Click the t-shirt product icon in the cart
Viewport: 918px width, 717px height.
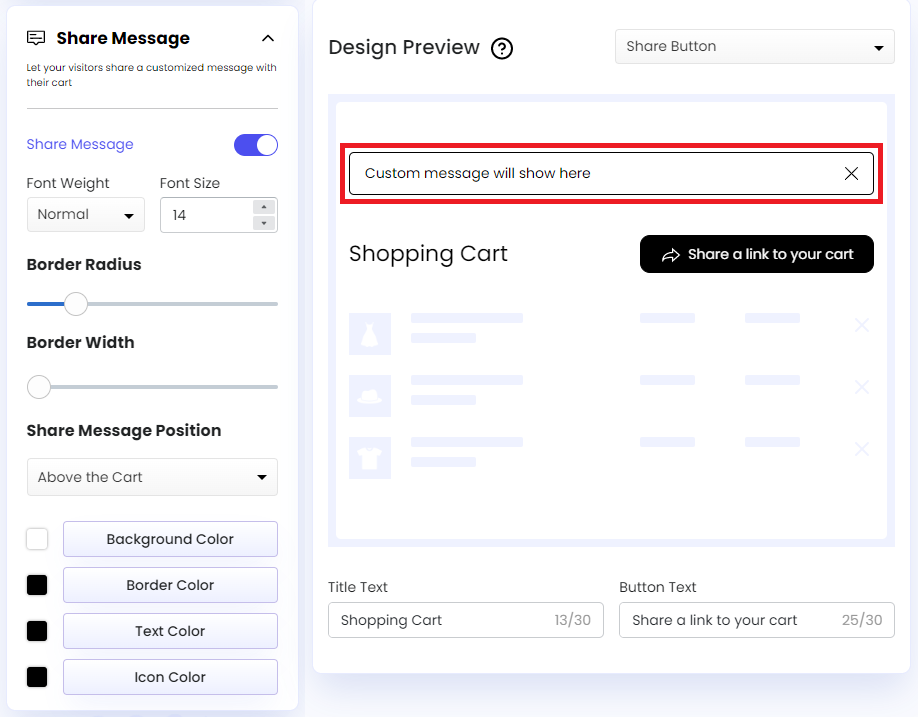click(x=370, y=457)
